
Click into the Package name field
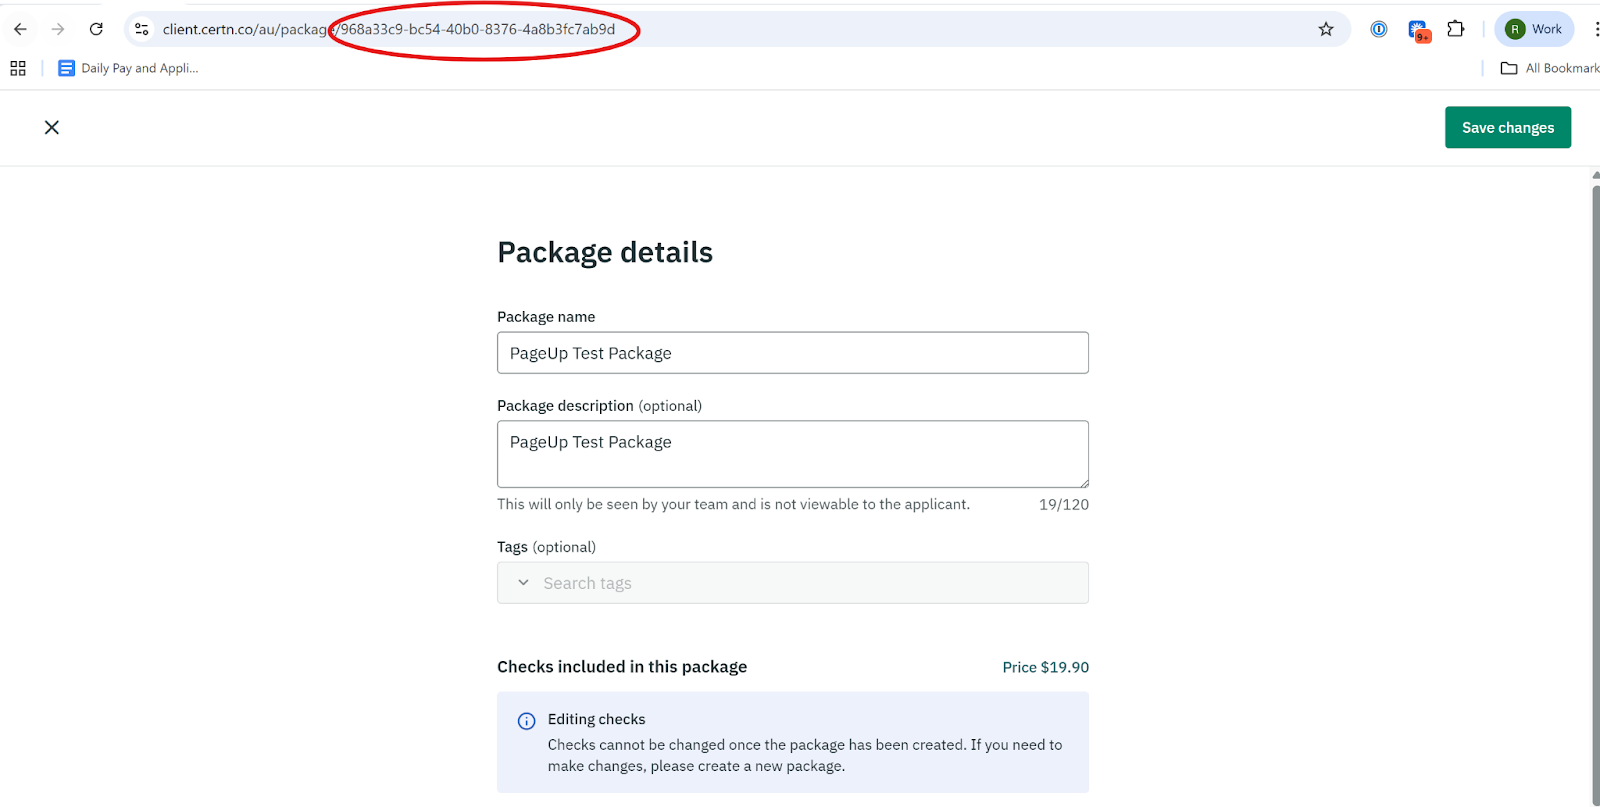(x=792, y=353)
